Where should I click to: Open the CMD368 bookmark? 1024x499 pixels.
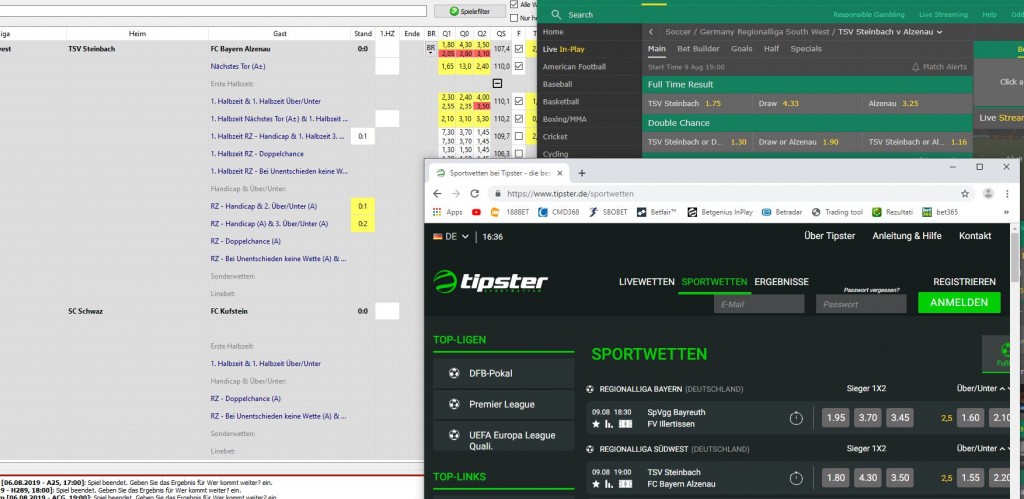coord(560,212)
